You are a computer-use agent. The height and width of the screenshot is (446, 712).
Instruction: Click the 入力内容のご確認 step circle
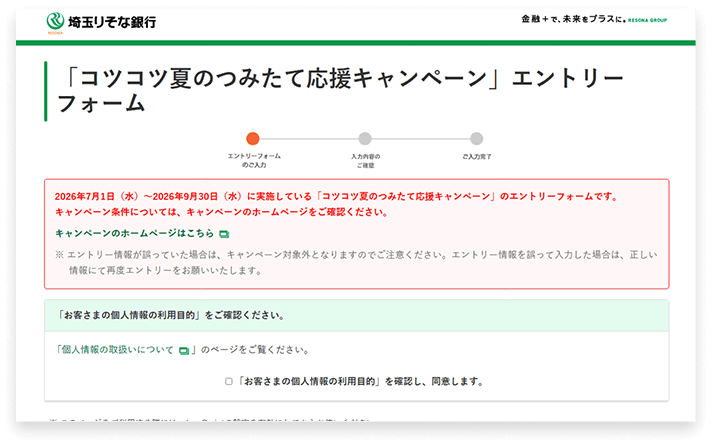(365, 139)
